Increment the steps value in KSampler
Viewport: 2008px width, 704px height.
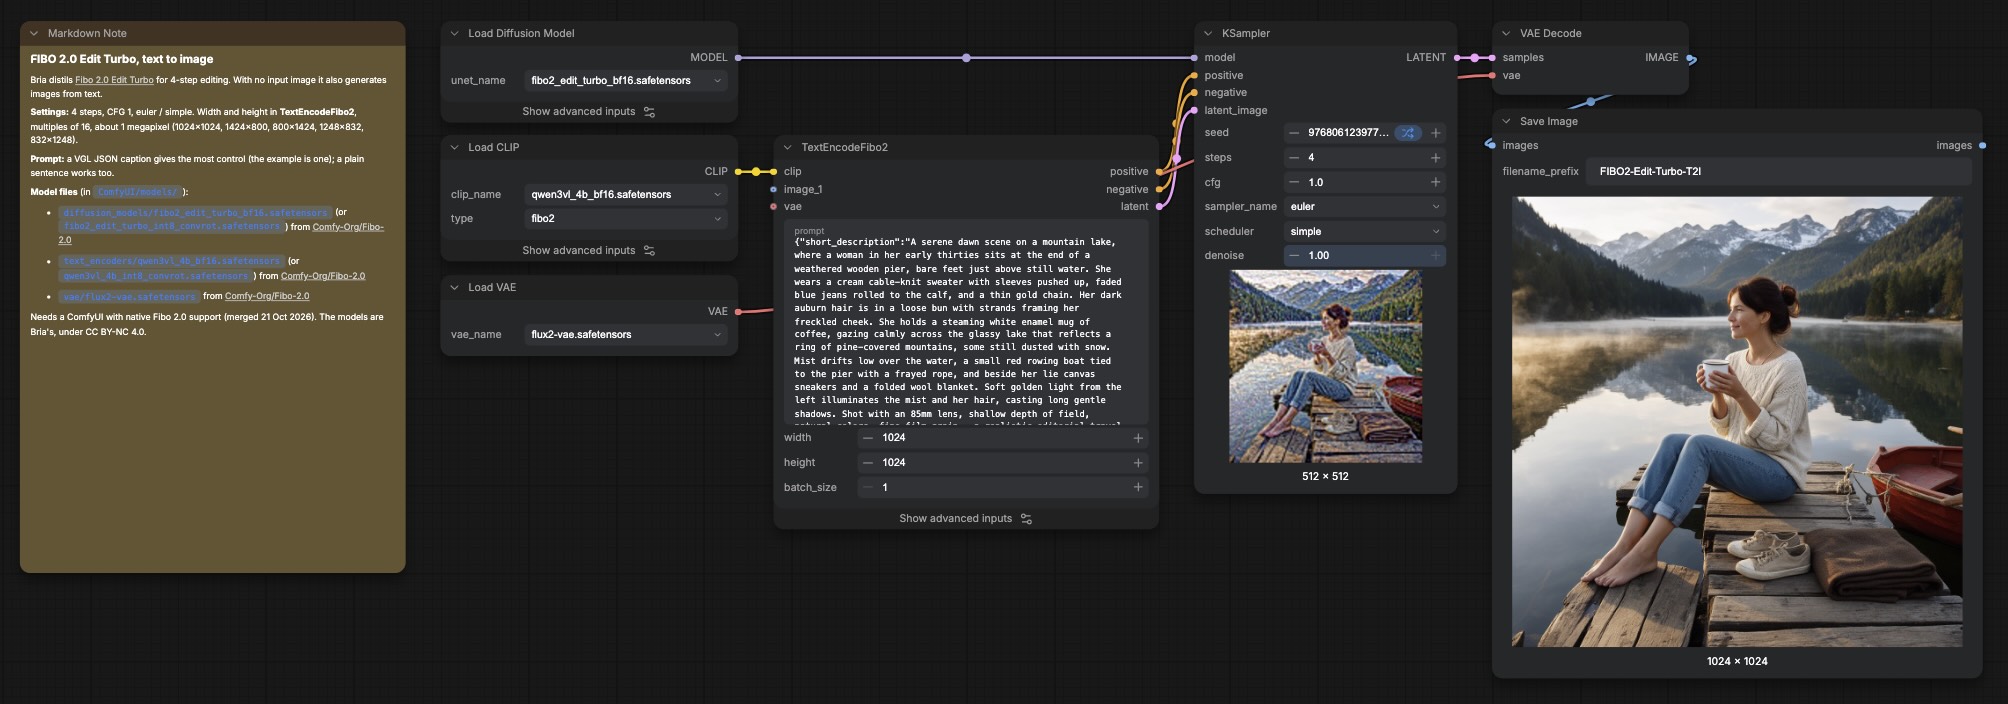pyautogui.click(x=1435, y=157)
